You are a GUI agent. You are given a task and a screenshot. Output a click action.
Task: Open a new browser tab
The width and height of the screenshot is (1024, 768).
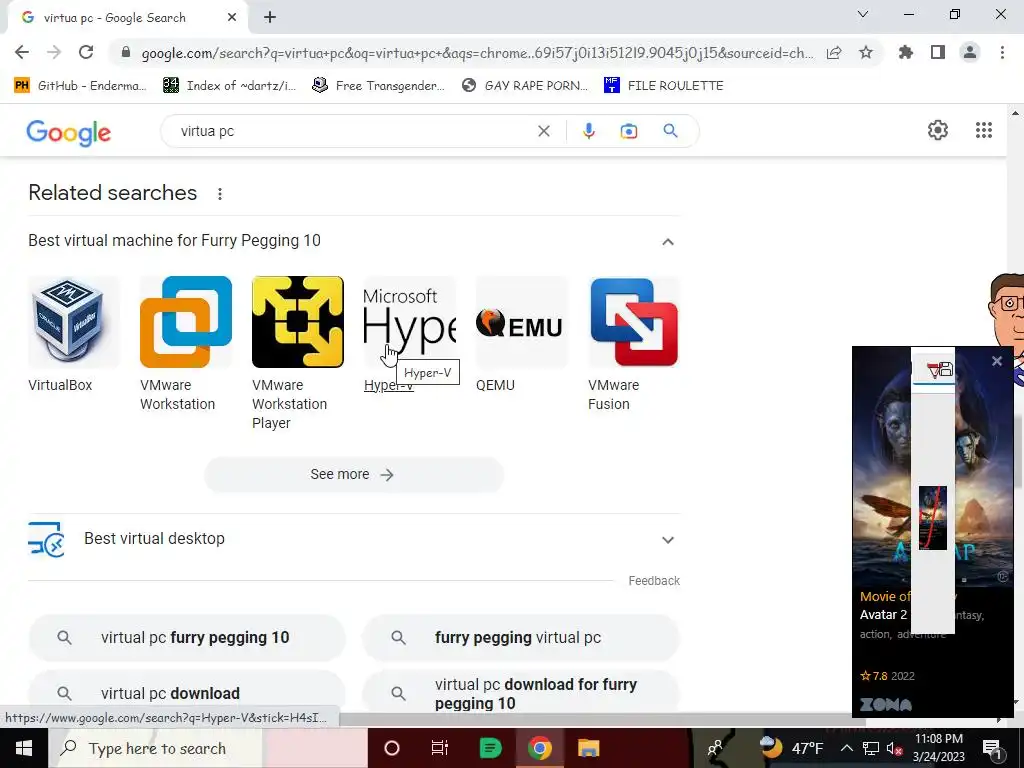(x=270, y=18)
